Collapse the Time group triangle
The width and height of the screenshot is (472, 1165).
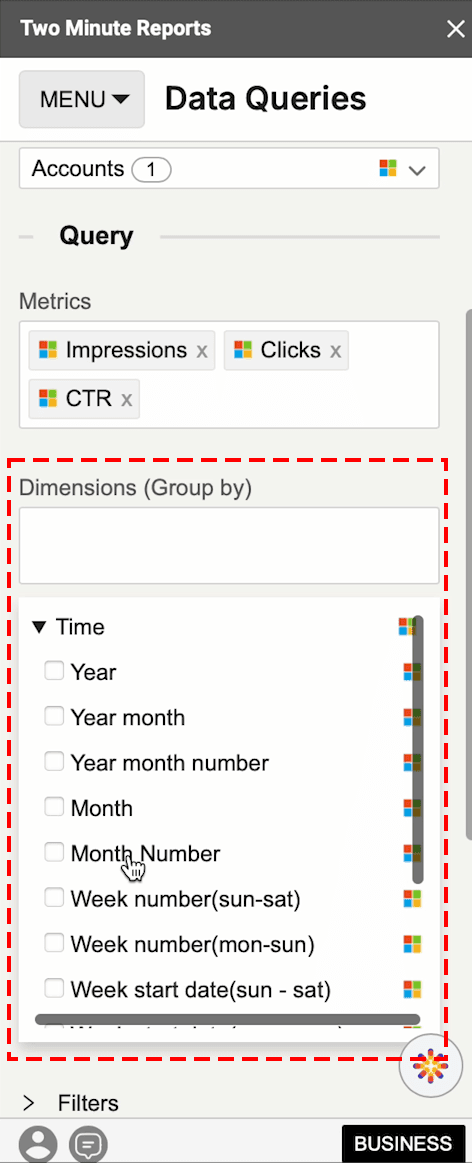point(39,627)
